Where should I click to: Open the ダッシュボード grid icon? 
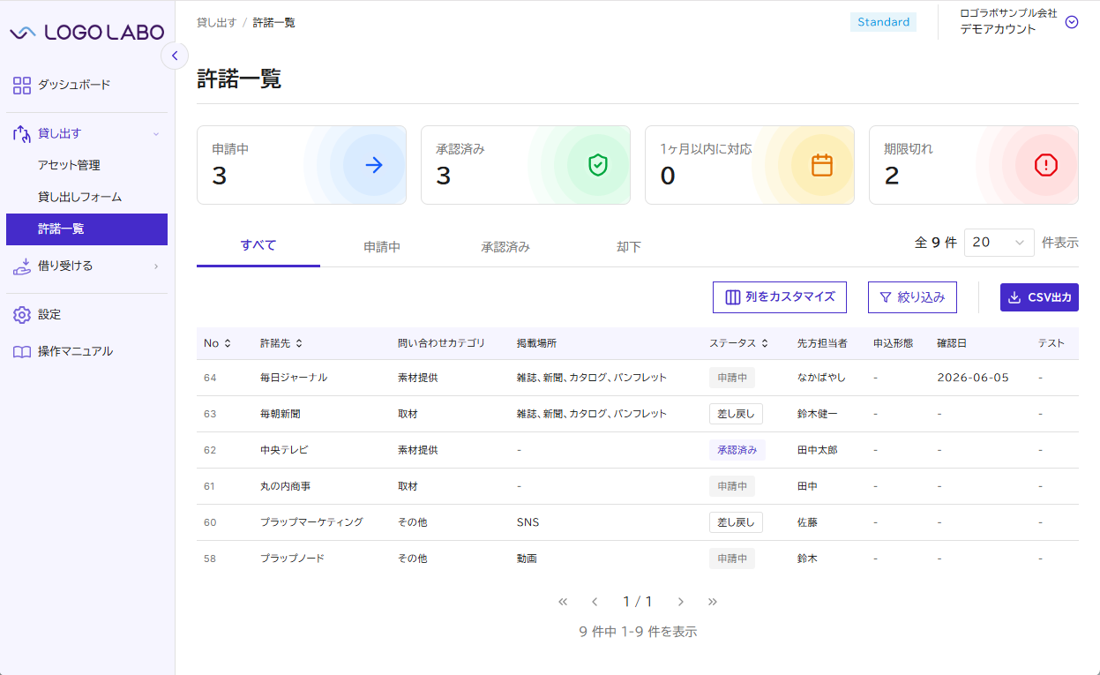22,85
